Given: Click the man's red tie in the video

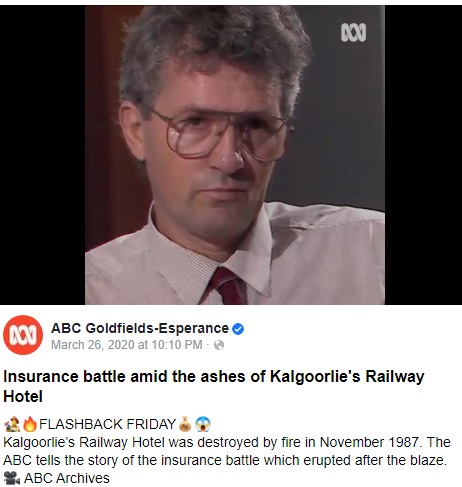Looking at the screenshot, I should [229, 286].
